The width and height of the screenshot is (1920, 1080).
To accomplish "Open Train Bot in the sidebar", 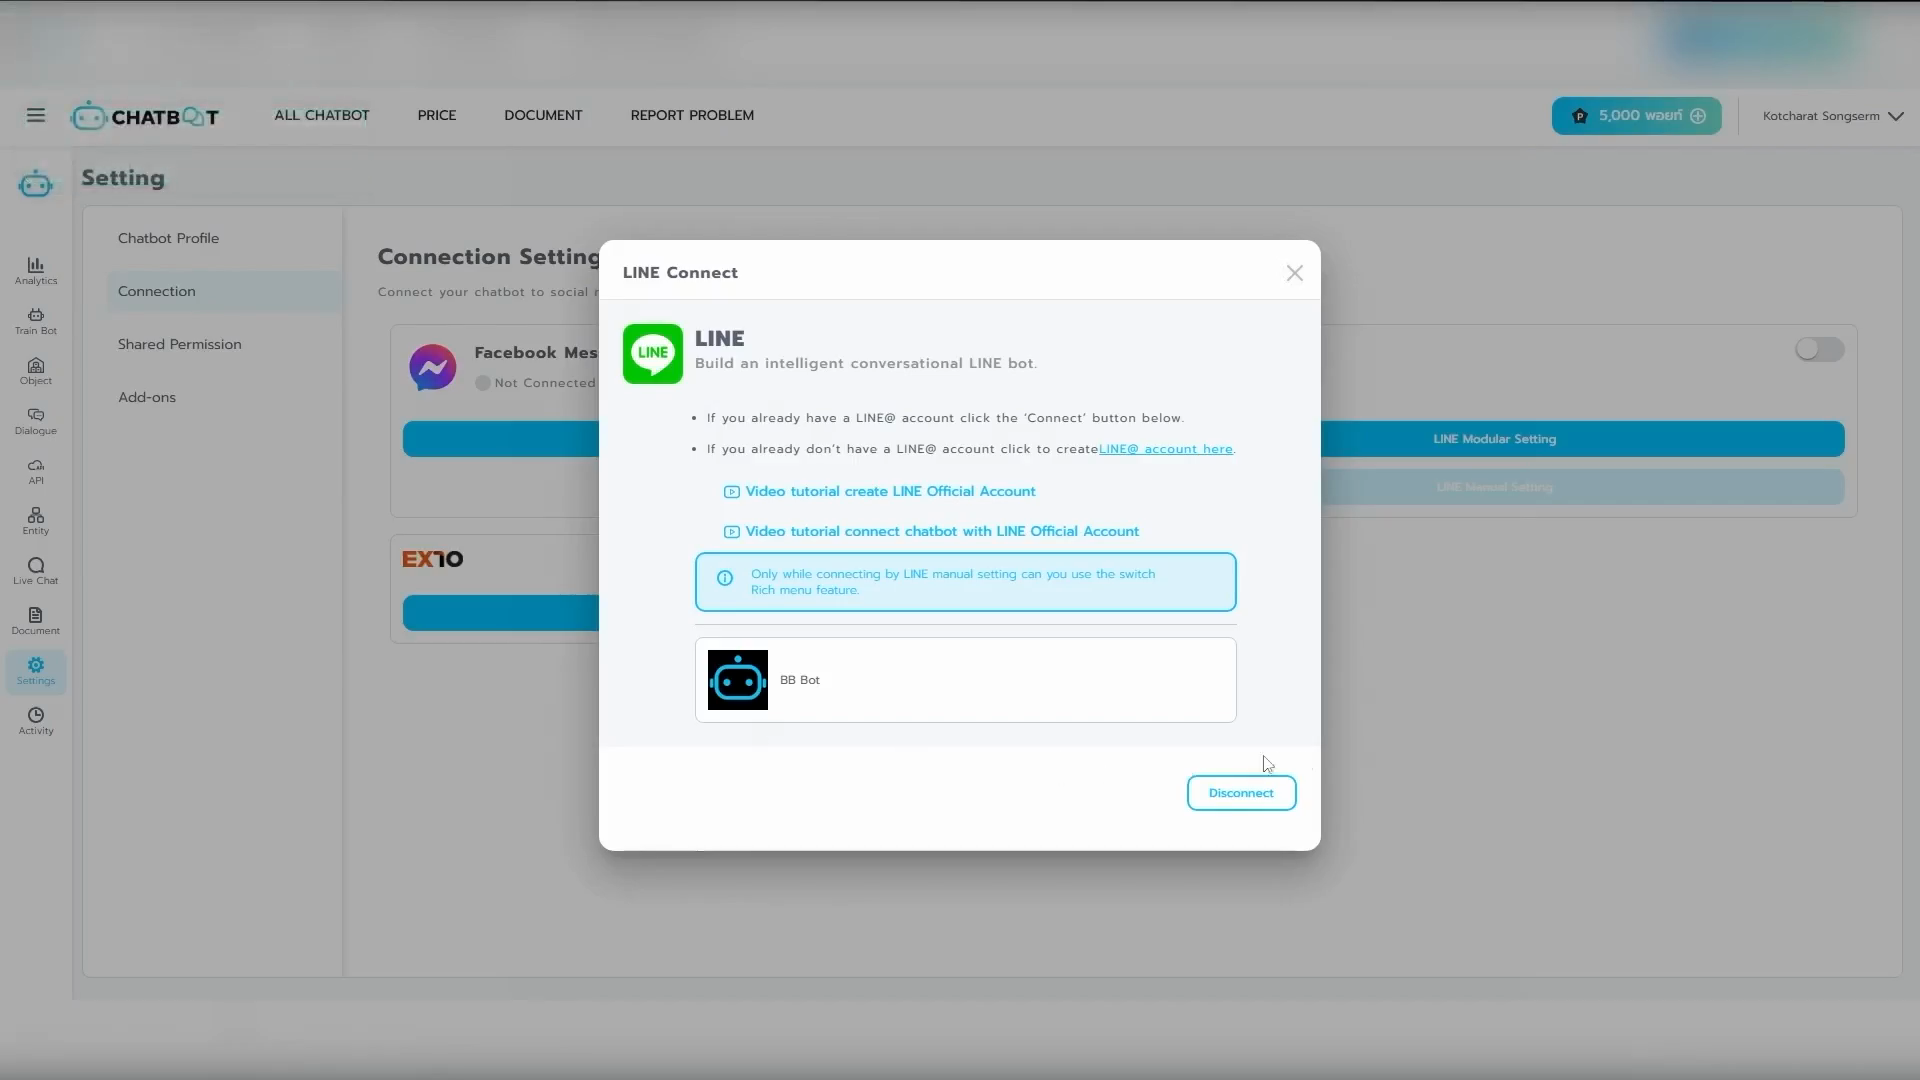I will coord(36,320).
